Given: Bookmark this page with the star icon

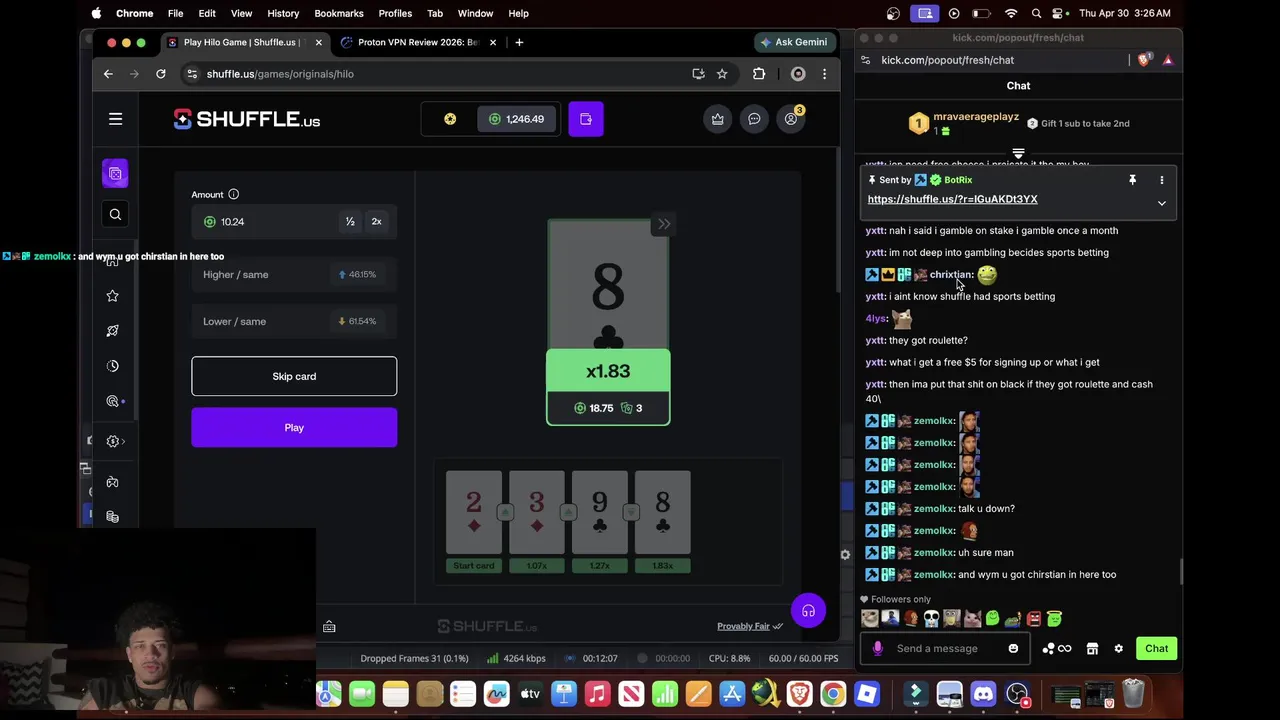Looking at the screenshot, I should [x=721, y=74].
